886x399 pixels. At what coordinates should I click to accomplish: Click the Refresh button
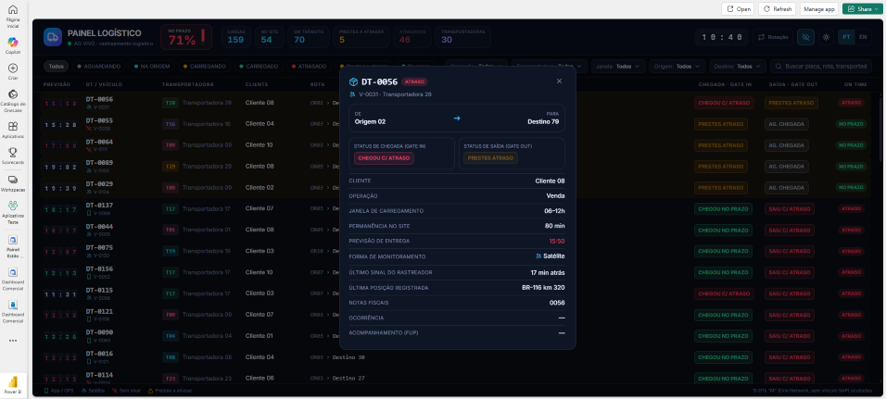(777, 9)
